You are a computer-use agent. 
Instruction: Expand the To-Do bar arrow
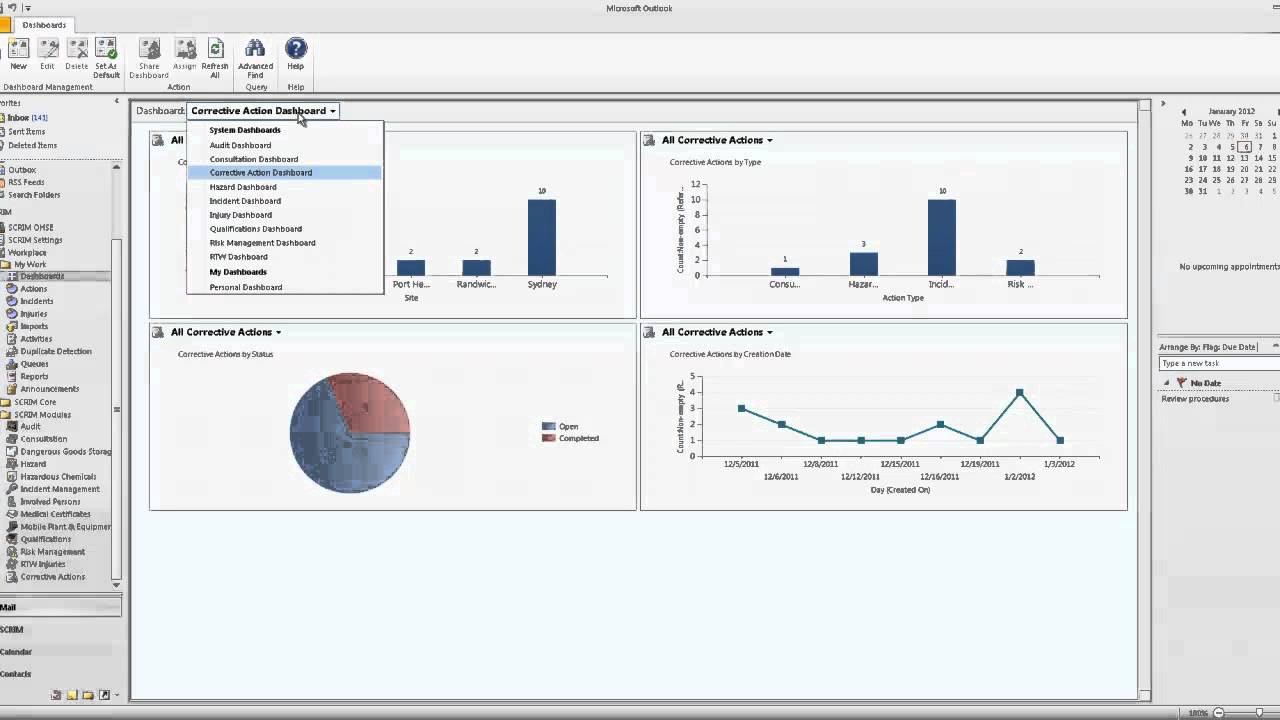point(1162,104)
